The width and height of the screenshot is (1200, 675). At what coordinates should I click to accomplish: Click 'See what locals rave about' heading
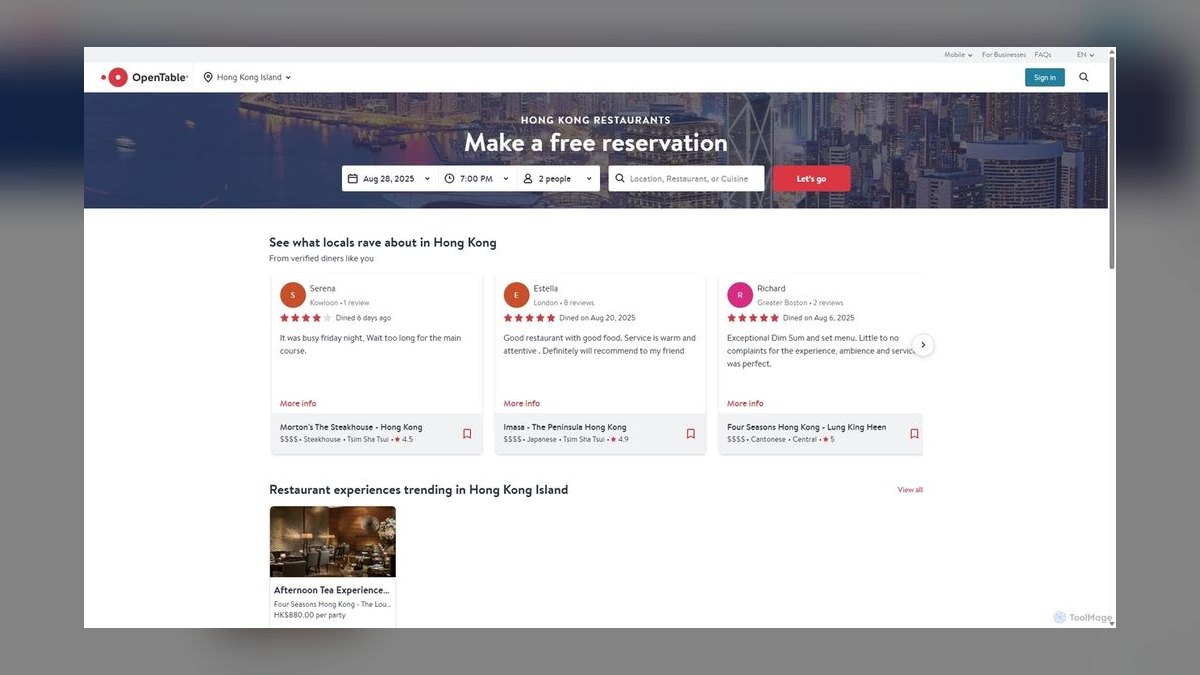pos(383,243)
